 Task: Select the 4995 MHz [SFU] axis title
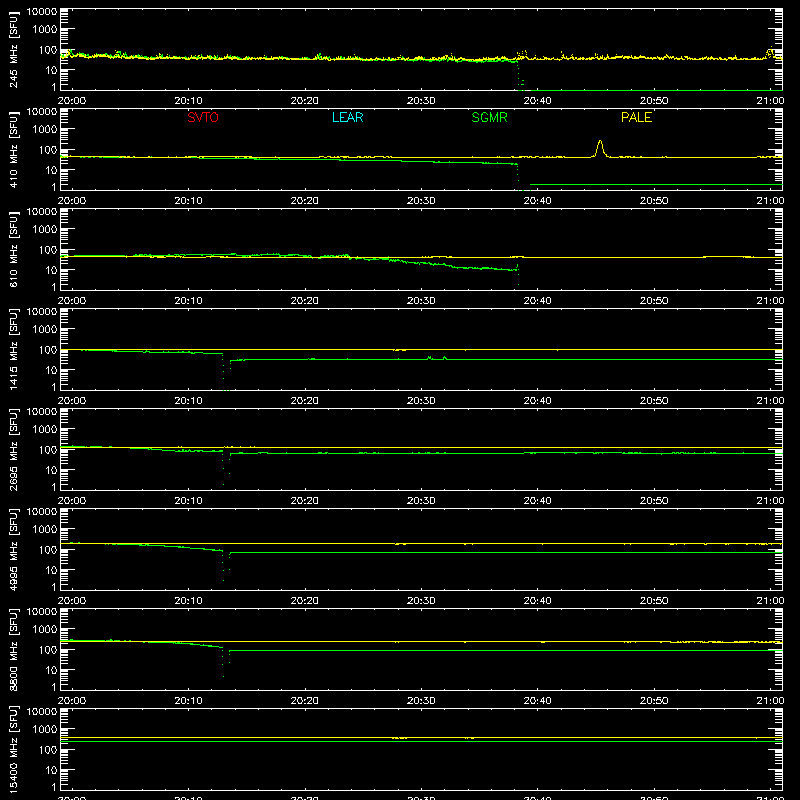(x=14, y=549)
